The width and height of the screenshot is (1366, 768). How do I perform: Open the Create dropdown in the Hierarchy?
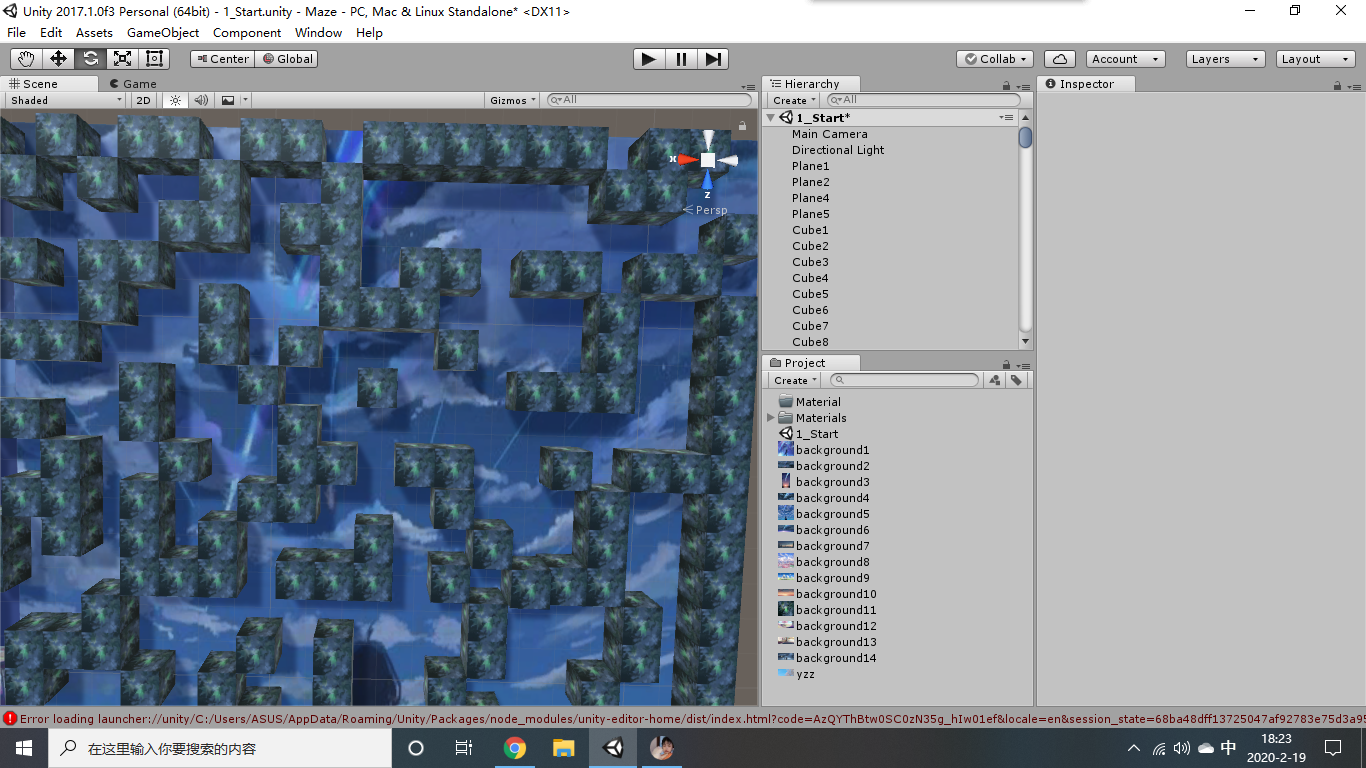tap(792, 100)
